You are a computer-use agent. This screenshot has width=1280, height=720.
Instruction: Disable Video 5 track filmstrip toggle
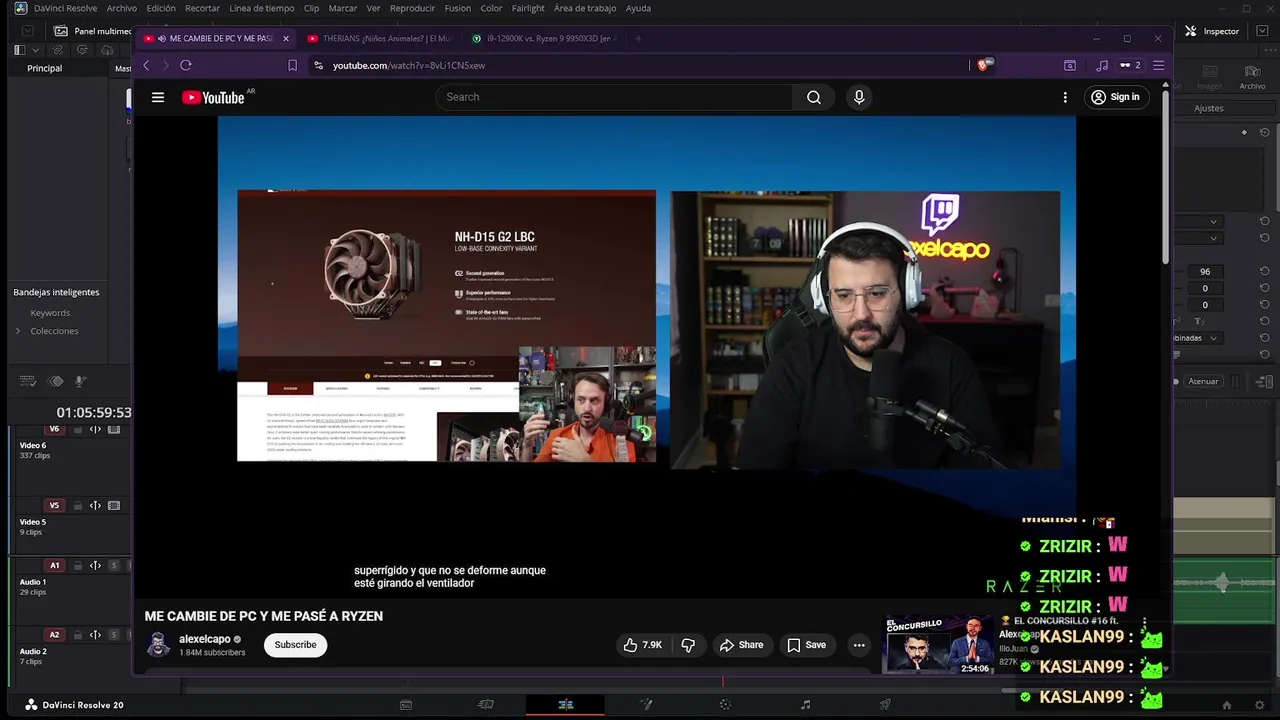(x=114, y=506)
